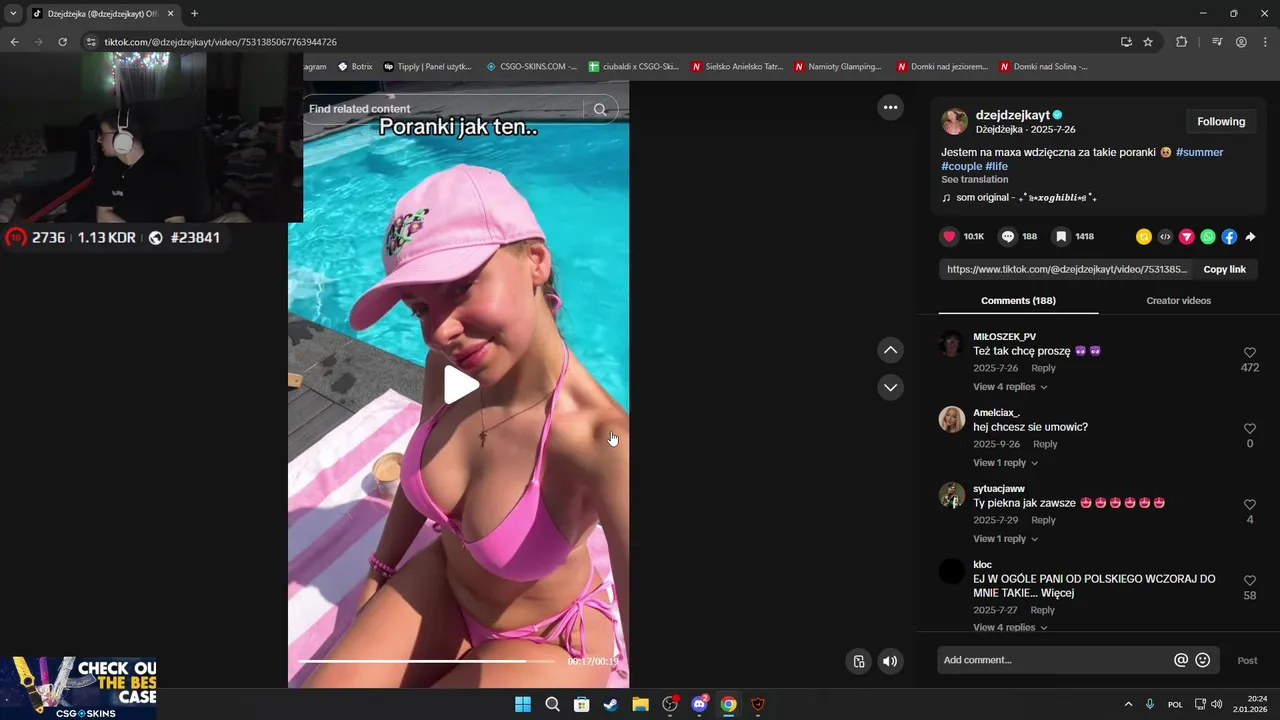Like the kloc comment
Viewport: 1280px width, 720px height.
[1250, 581]
